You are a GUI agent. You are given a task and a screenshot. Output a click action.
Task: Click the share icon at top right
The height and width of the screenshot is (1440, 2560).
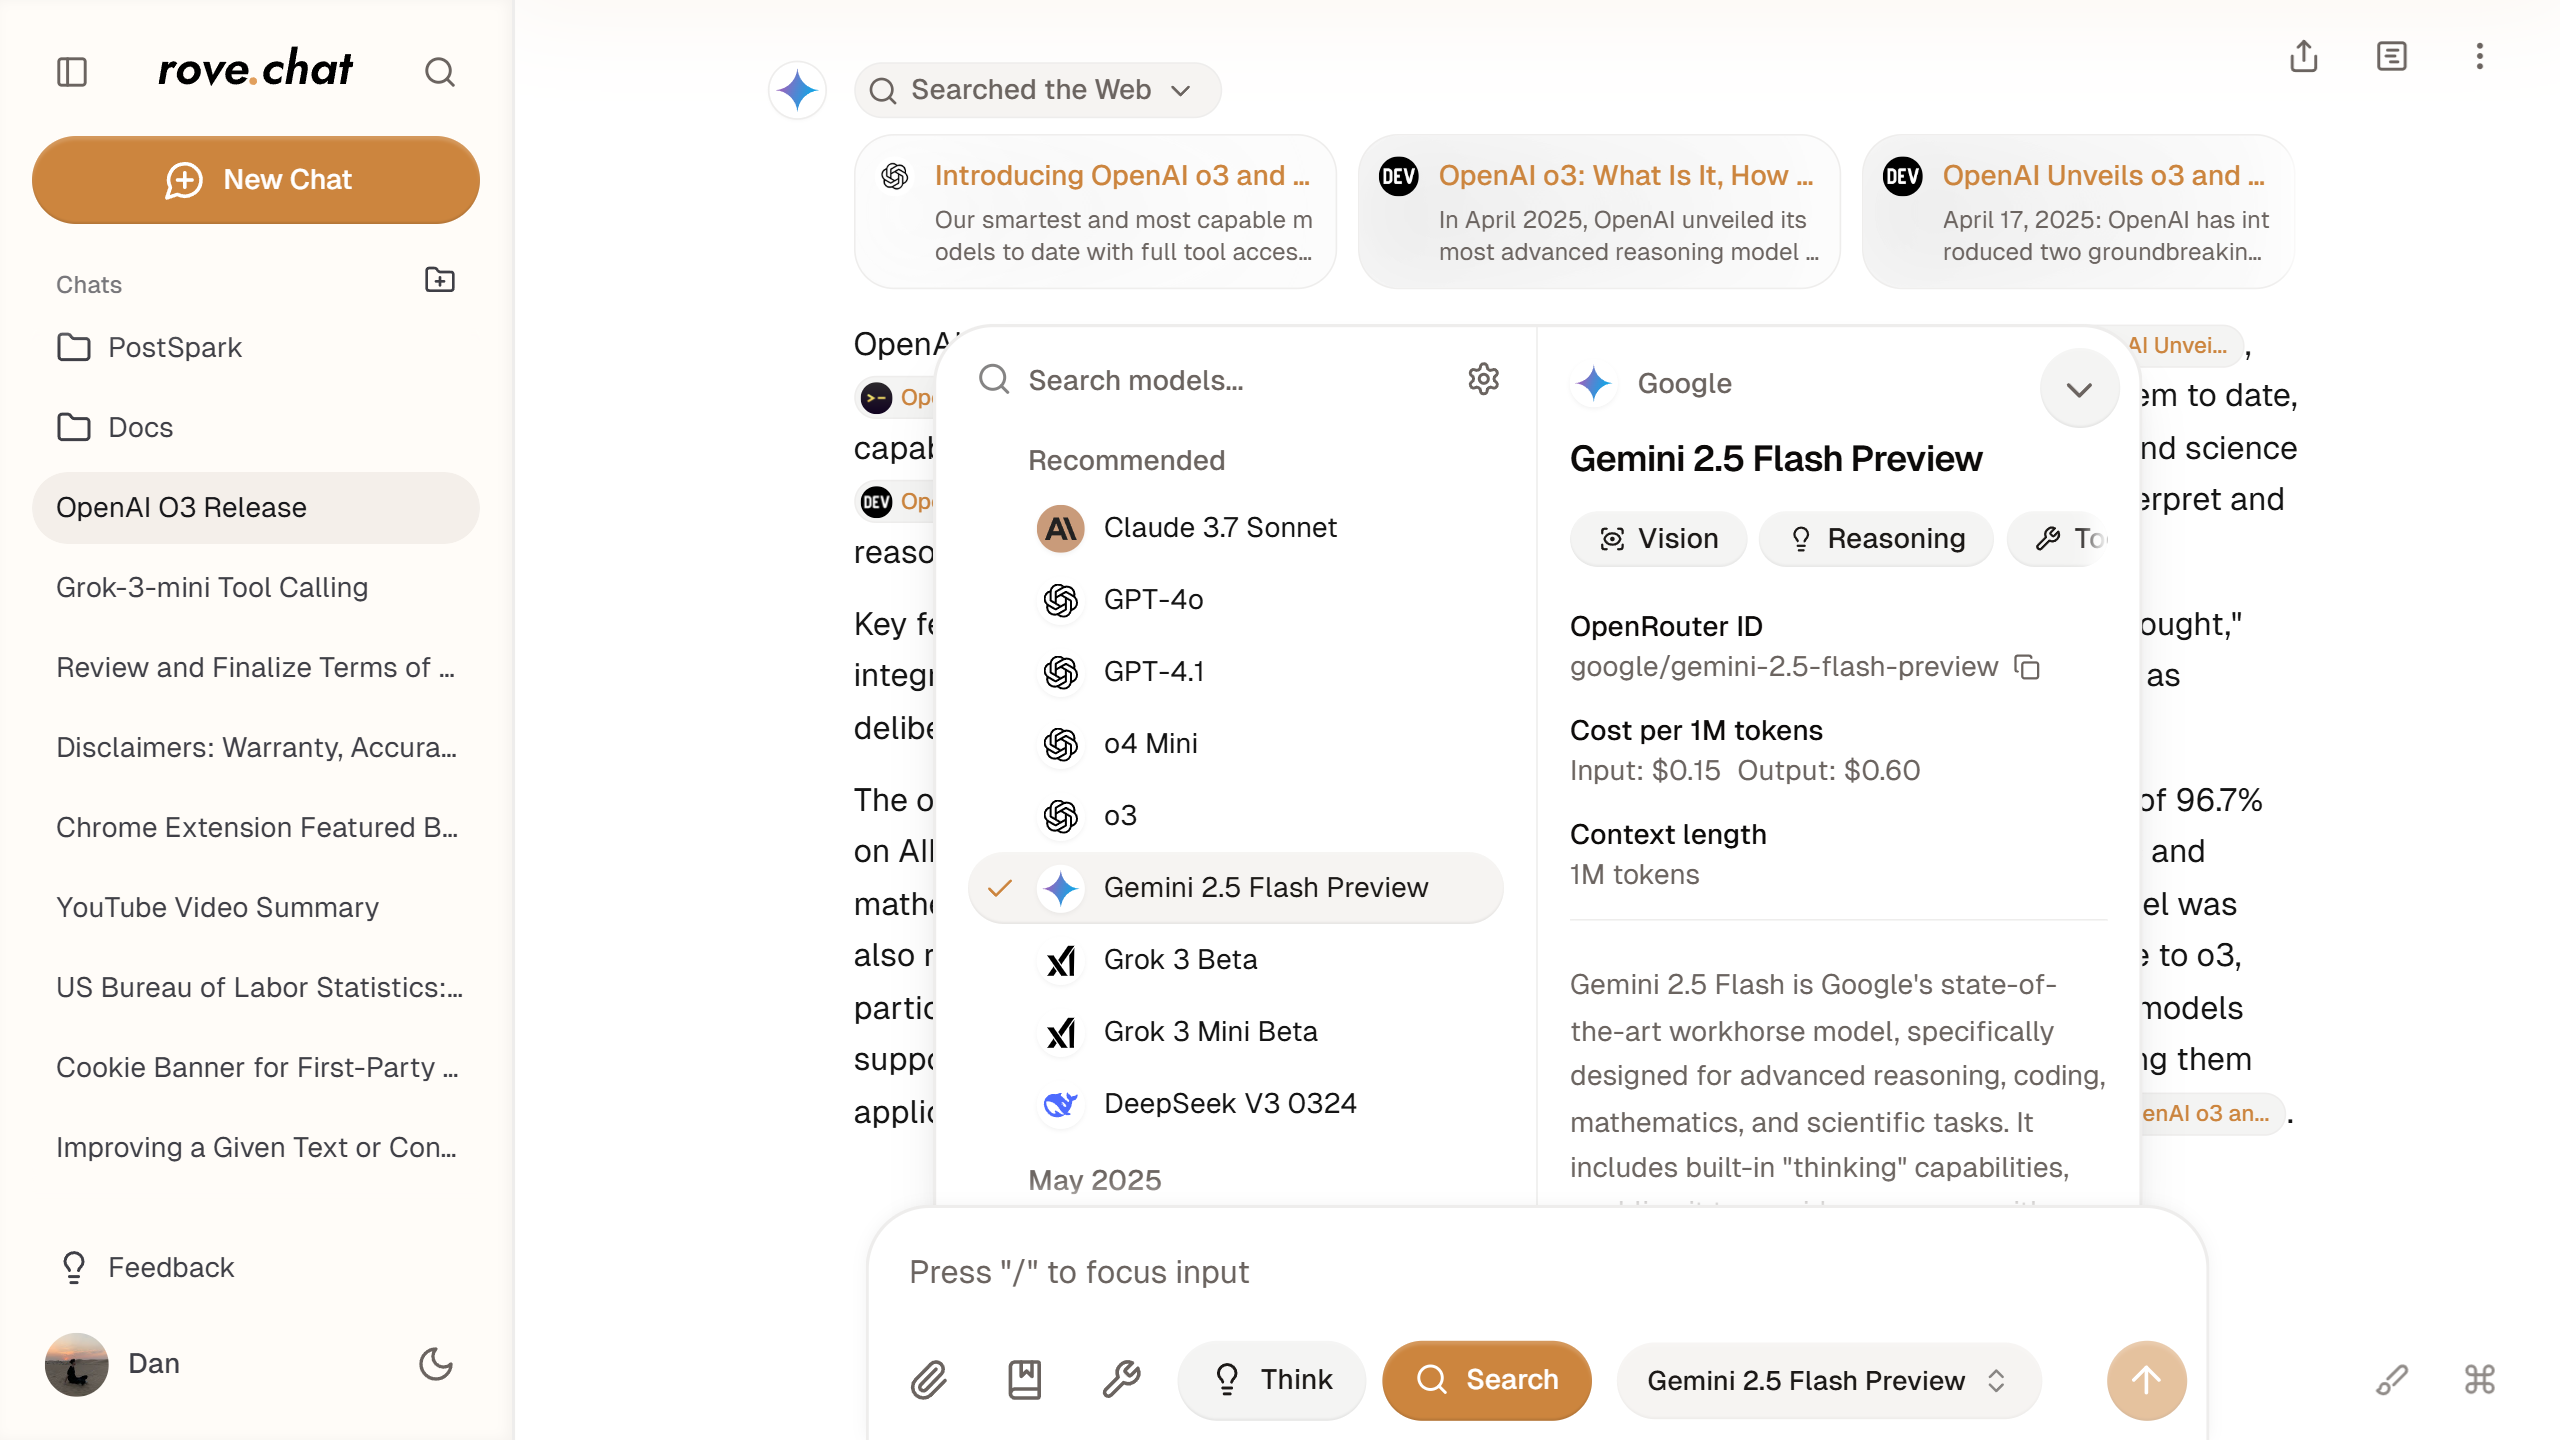[x=2304, y=56]
